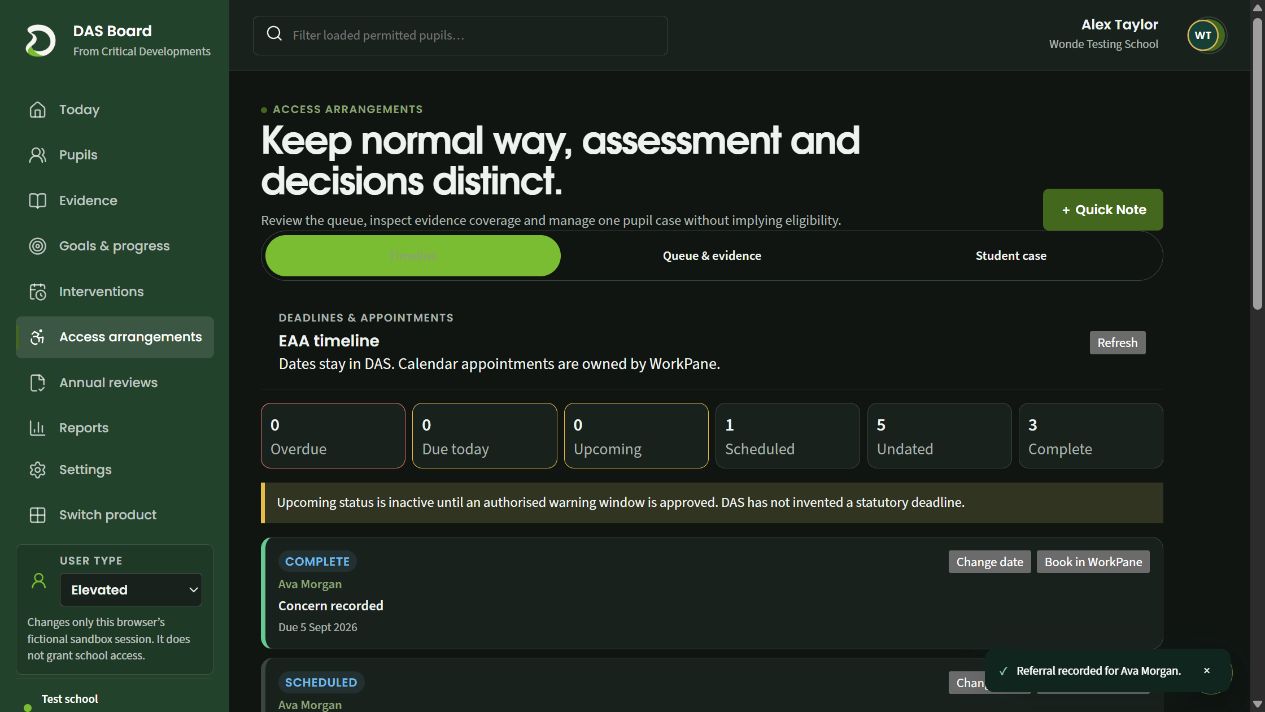Image resolution: width=1265 pixels, height=712 pixels.
Task: Navigate to Interventions
Action: 115,292
